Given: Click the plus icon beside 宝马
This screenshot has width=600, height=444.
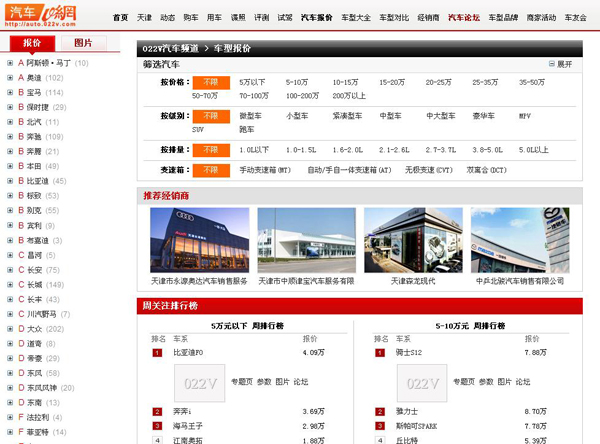Looking at the screenshot, I should point(9,92).
